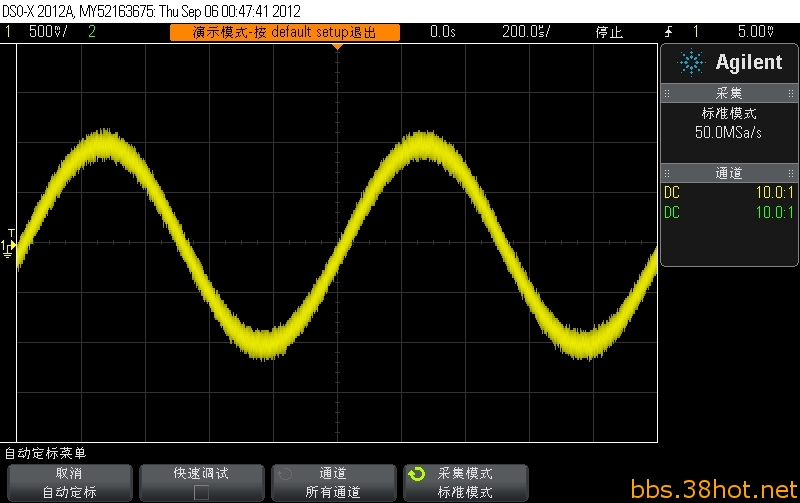Screen dimensions: 800x503
Task: Click the 停止 run status indicator
Action: pyautogui.click(x=609, y=32)
